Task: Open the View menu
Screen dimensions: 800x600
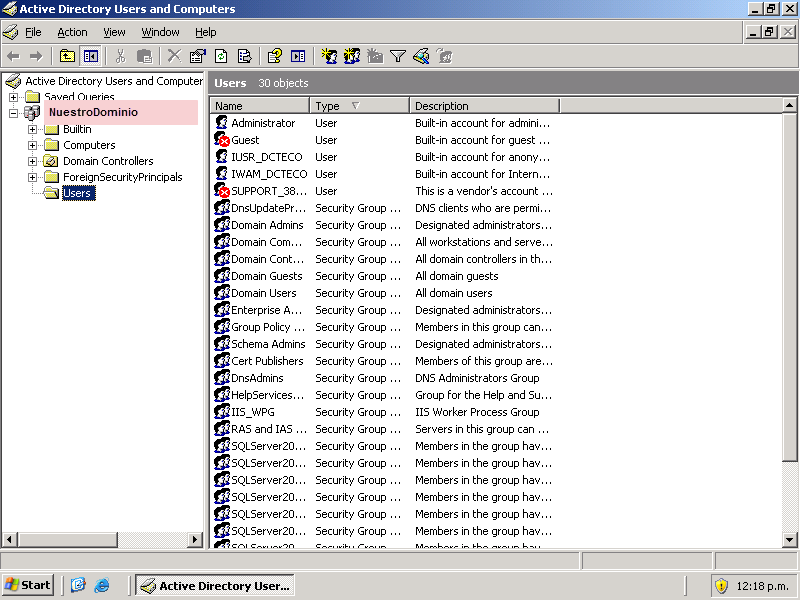Action: pyautogui.click(x=114, y=32)
